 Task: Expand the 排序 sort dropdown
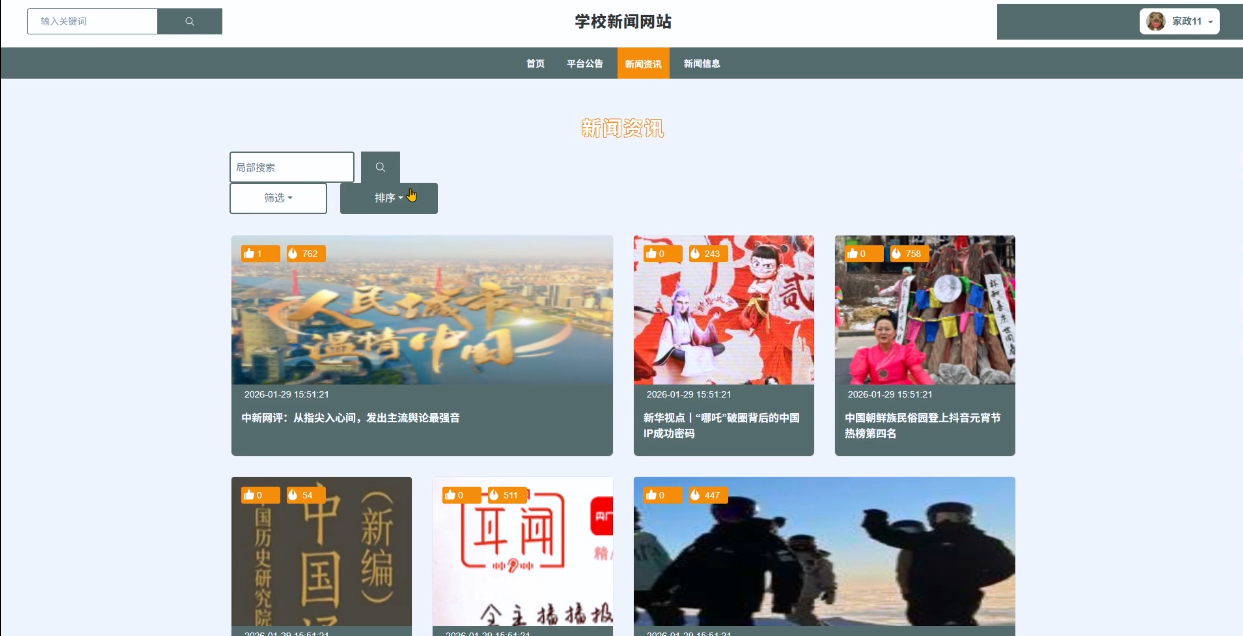389,198
